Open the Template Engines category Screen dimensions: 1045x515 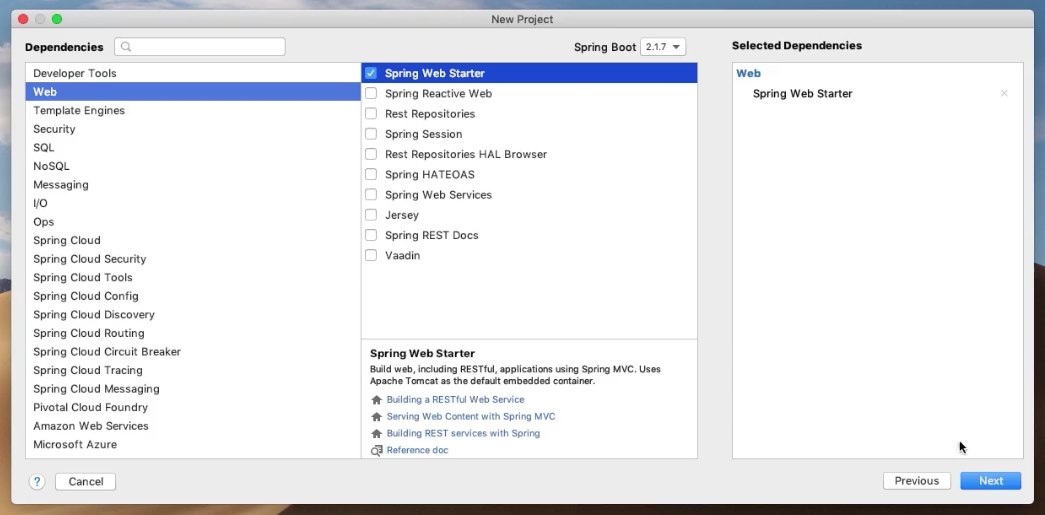193,111
